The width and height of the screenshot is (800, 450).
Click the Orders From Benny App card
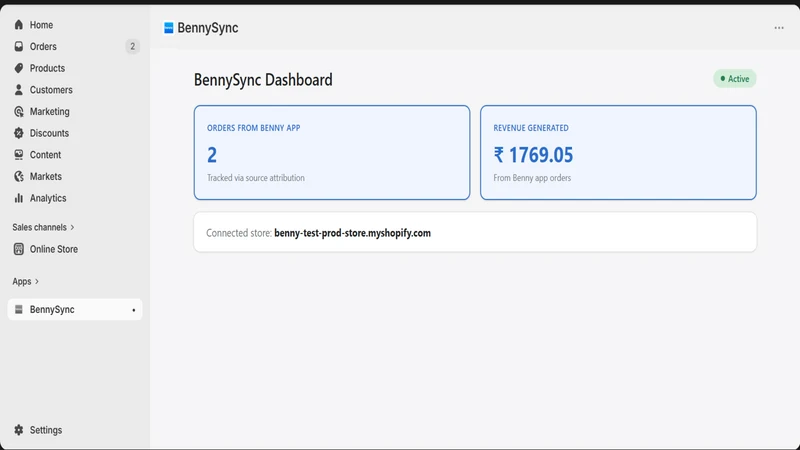pyautogui.click(x=332, y=153)
